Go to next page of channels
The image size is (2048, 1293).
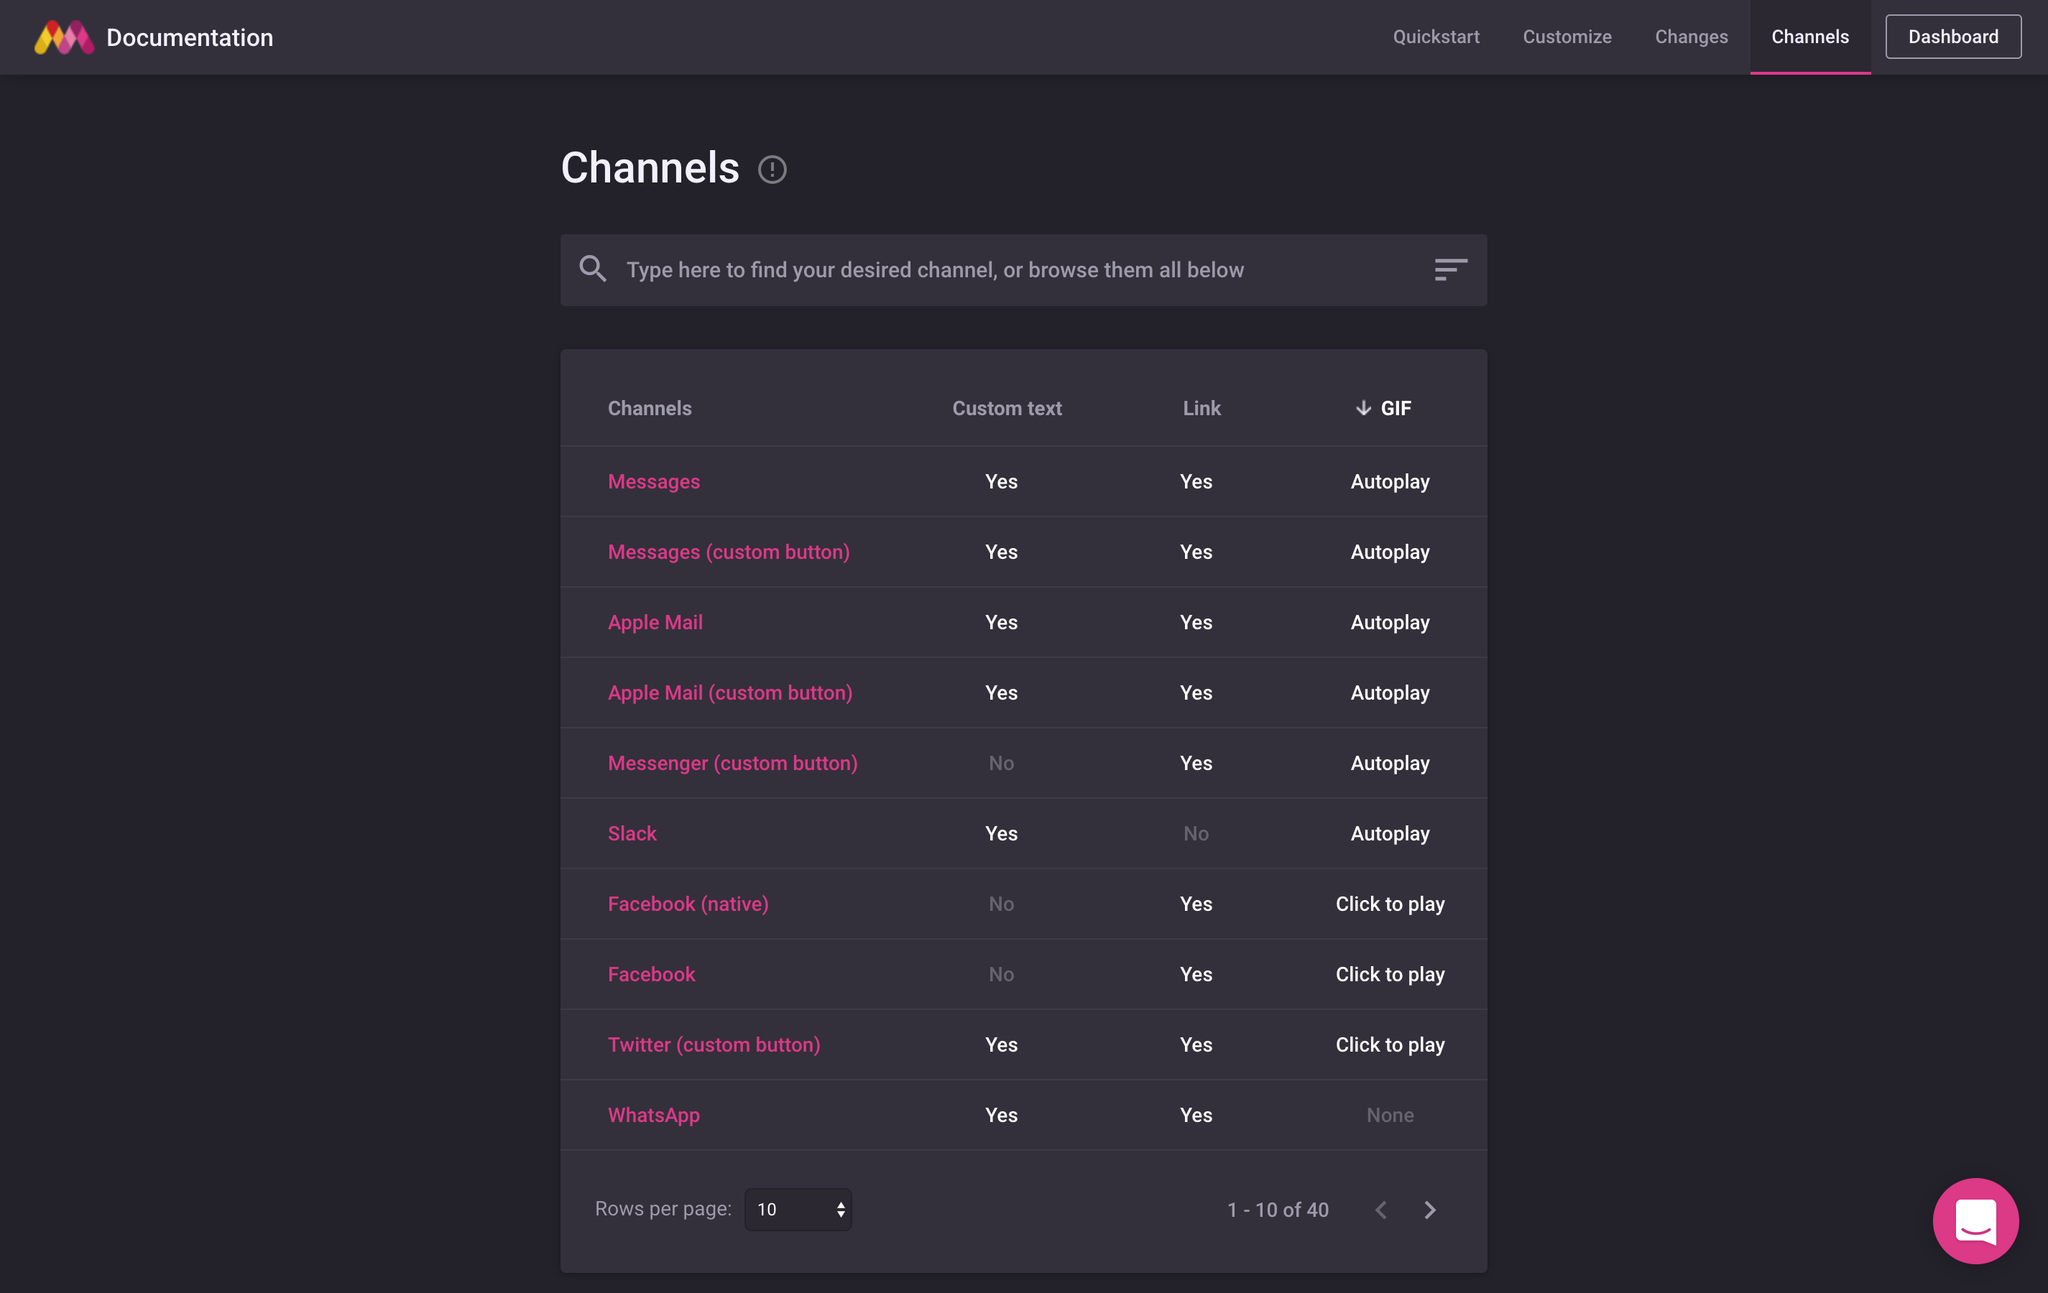coord(1430,1210)
